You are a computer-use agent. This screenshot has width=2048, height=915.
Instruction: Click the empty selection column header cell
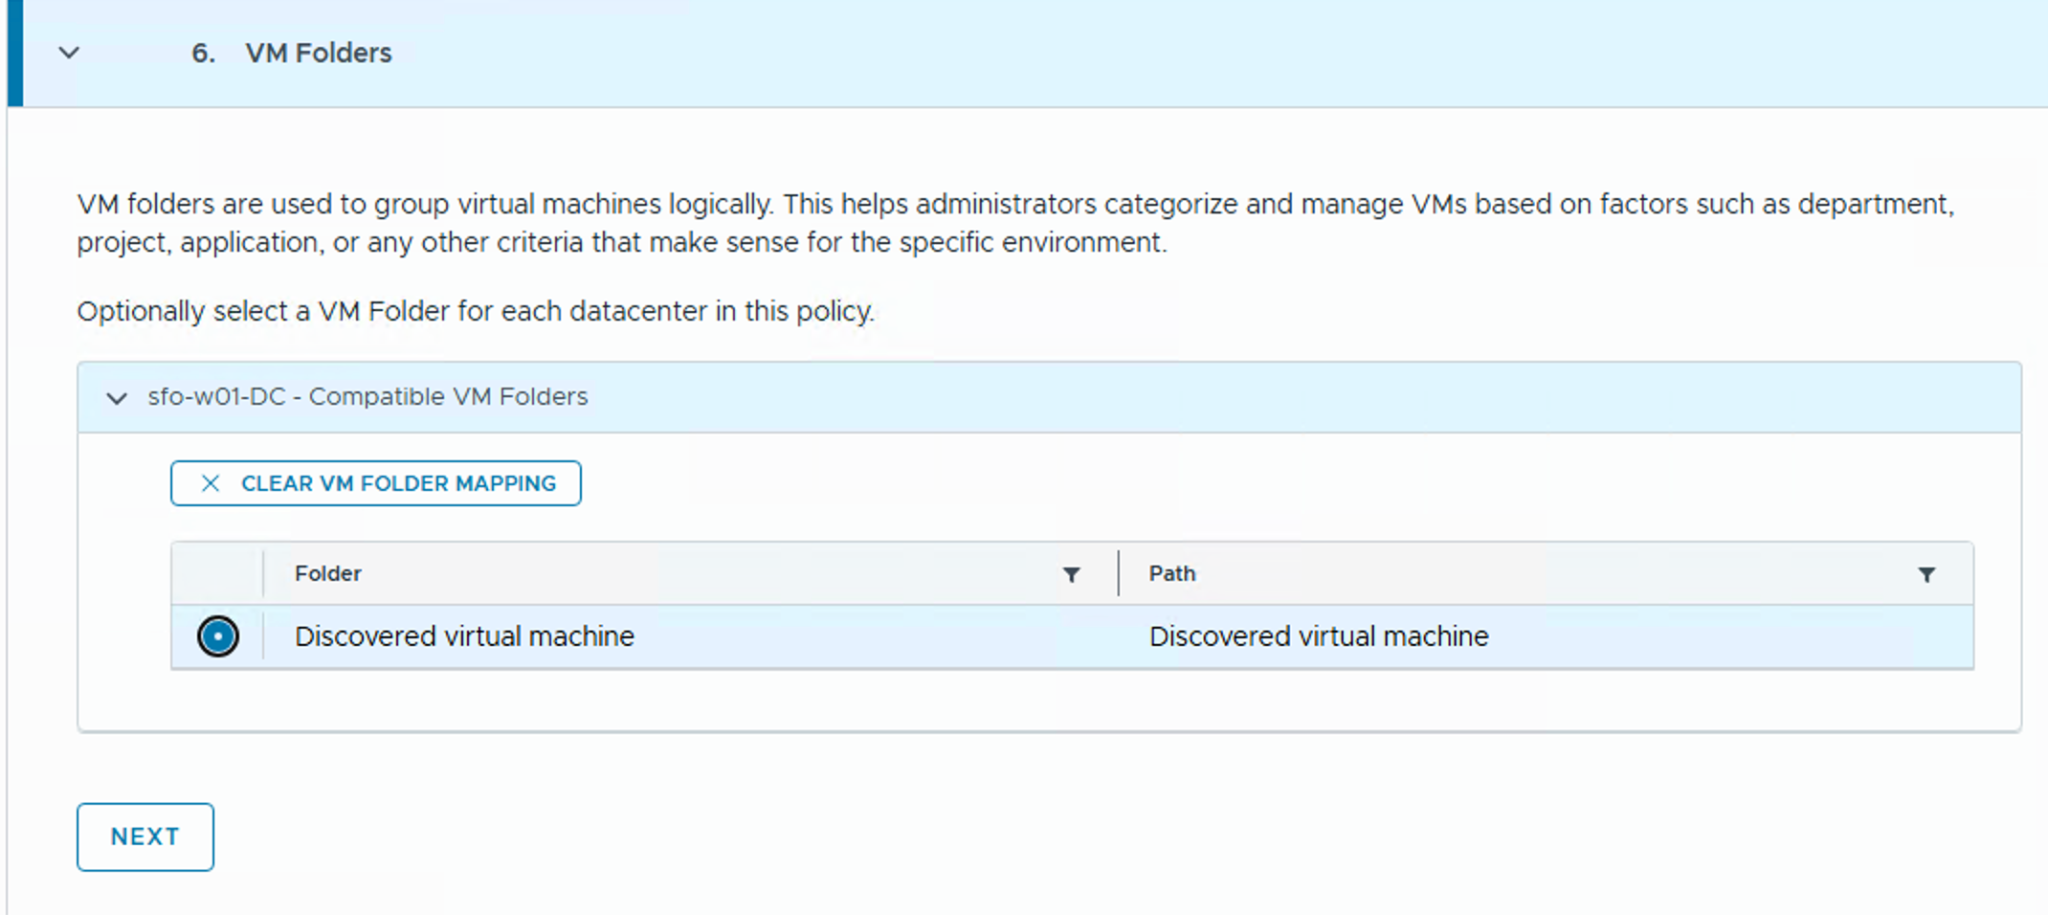coord(217,574)
